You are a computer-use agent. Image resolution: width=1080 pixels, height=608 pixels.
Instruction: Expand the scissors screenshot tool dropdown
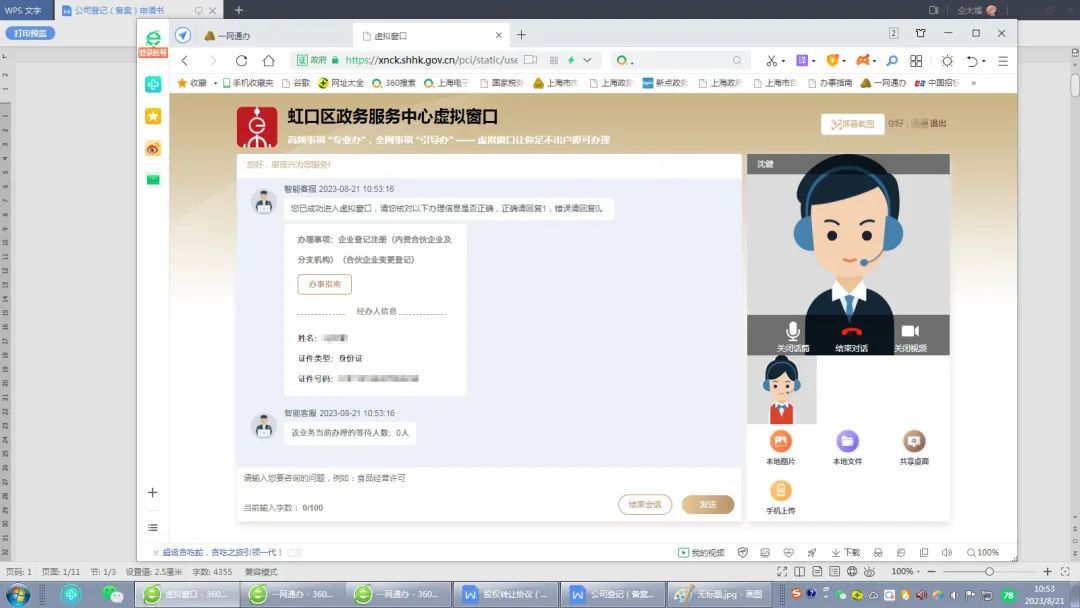(x=783, y=61)
